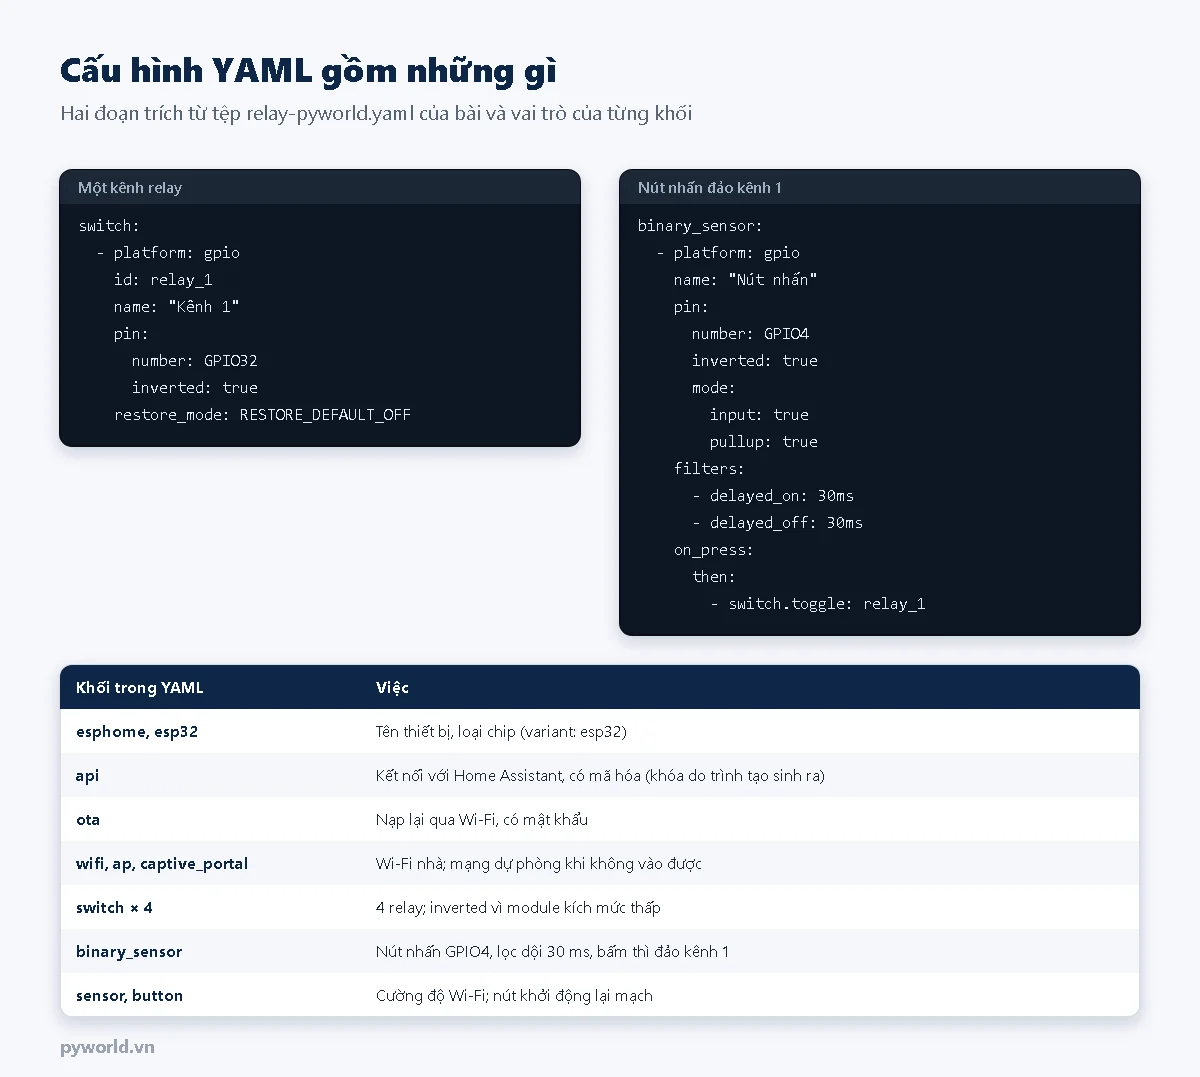The height and width of the screenshot is (1077, 1200).
Task: Click the "pullup: true" code line
Action: (x=763, y=442)
